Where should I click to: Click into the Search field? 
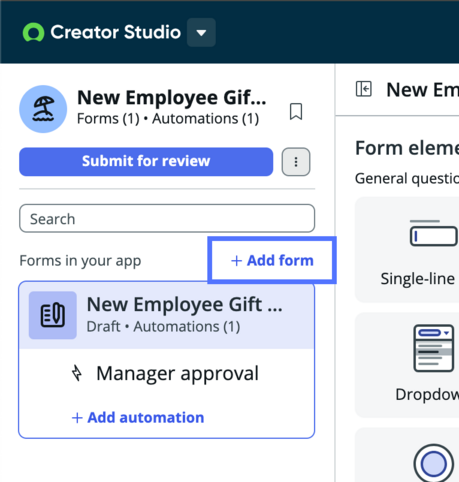(167, 219)
